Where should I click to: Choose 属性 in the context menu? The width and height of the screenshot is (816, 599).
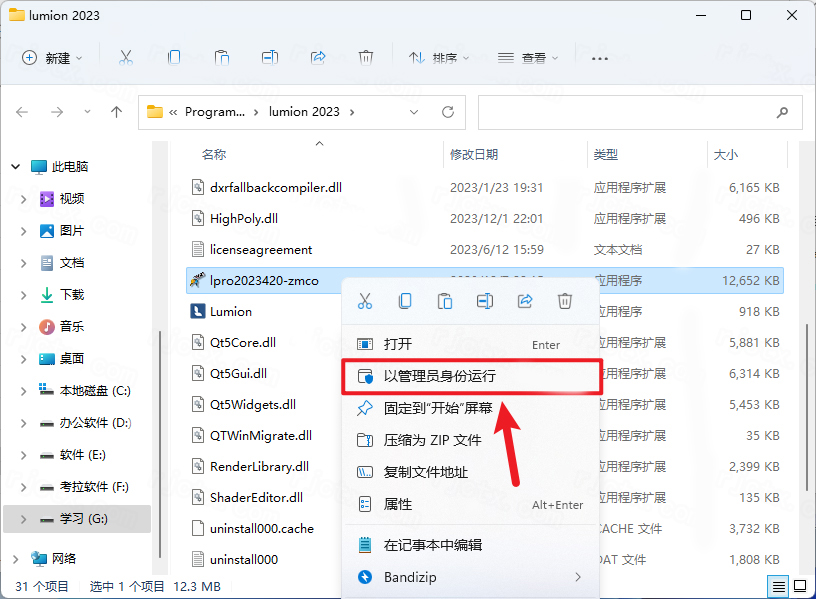point(470,504)
